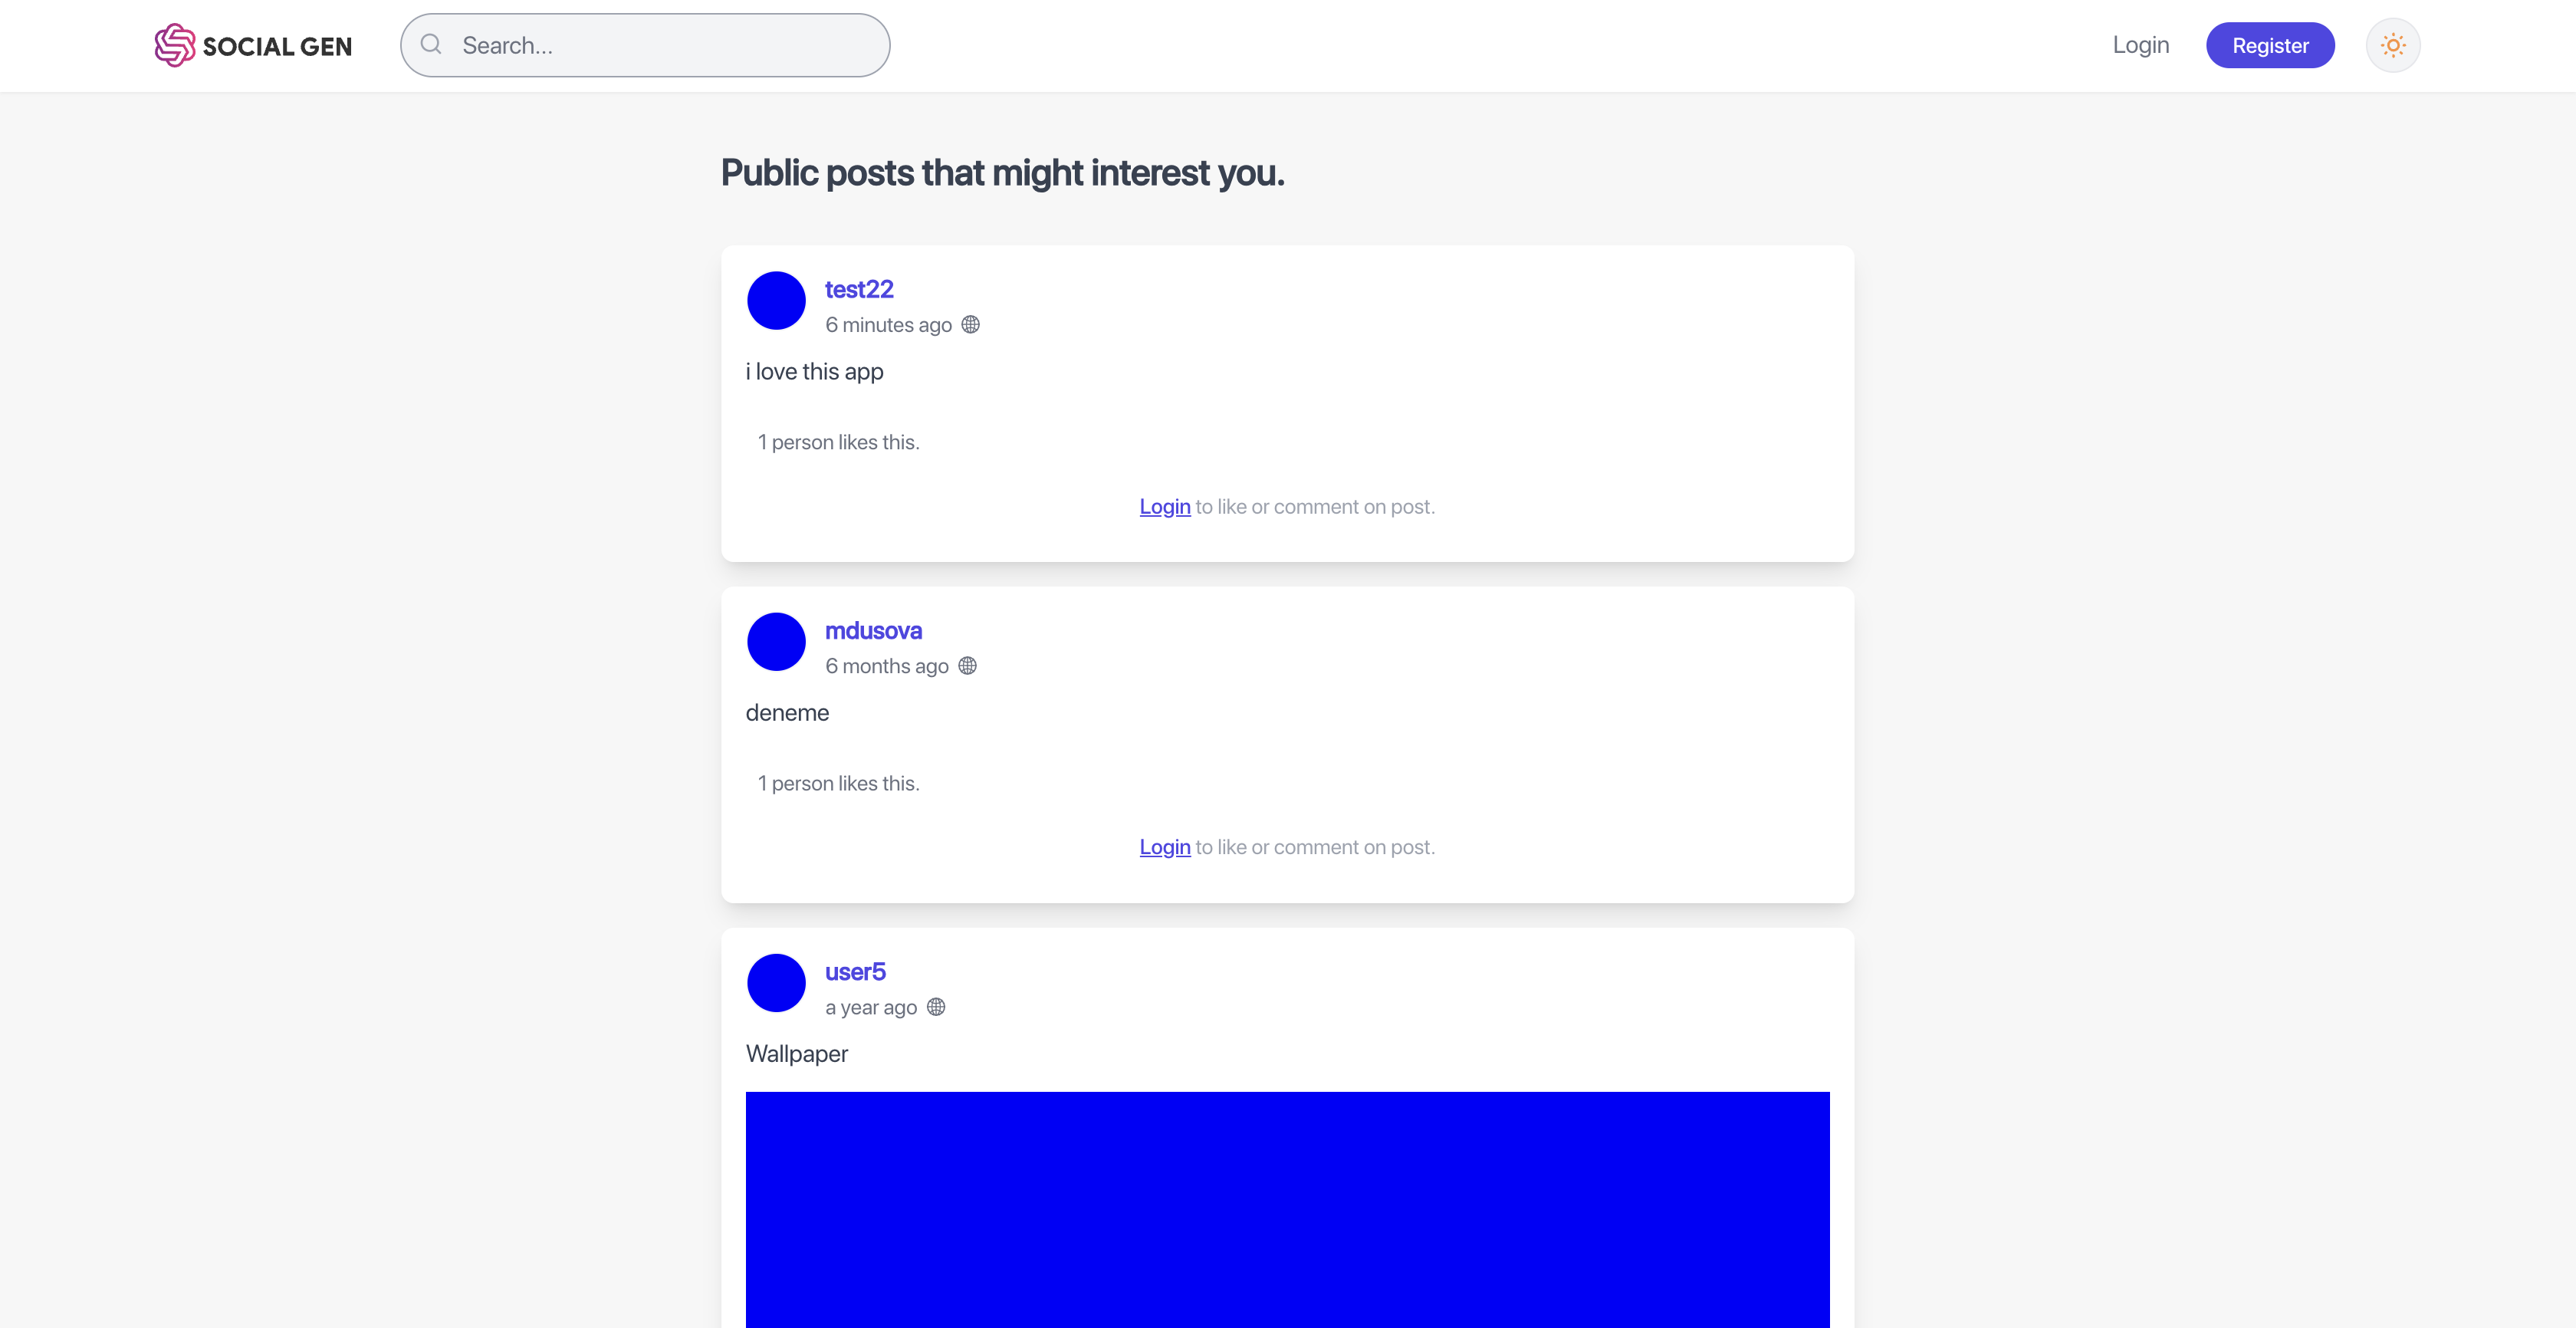
Task: Open user test22's profile
Action: (858, 290)
